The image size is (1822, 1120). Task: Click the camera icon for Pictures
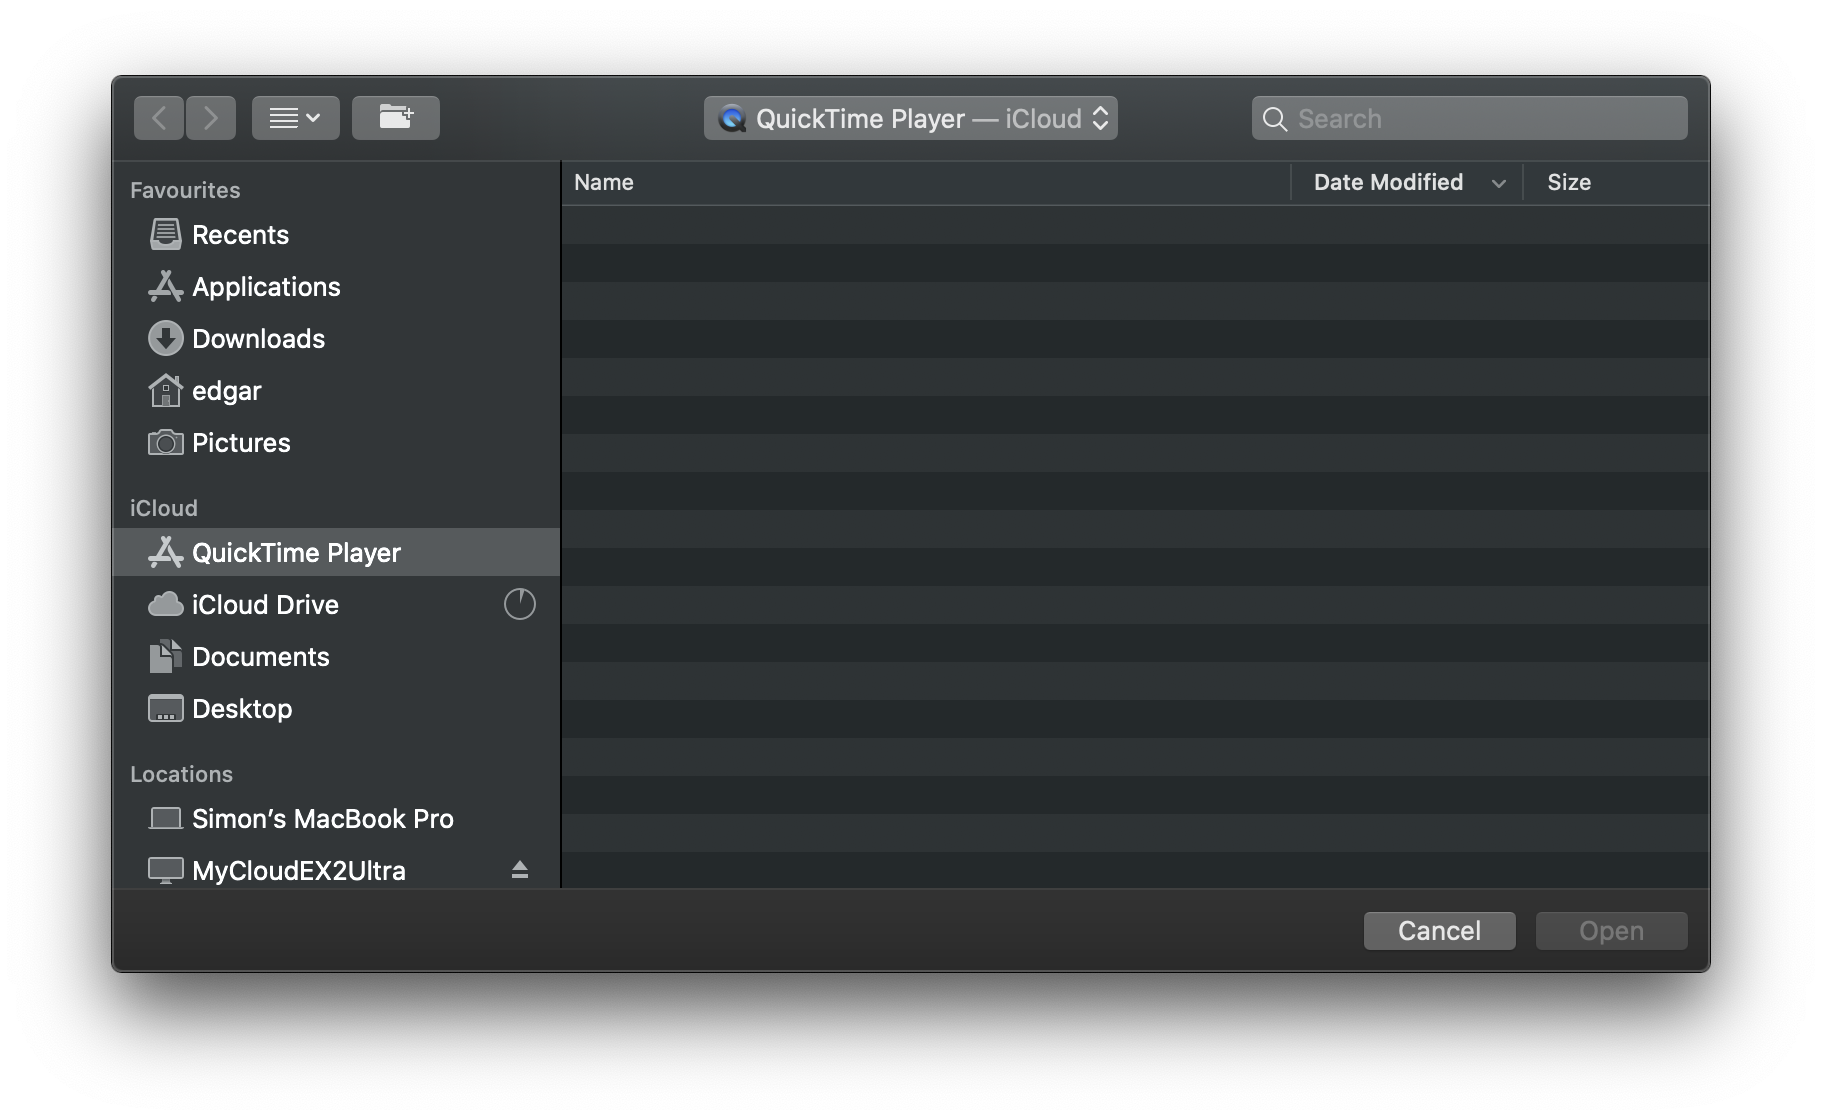[x=166, y=442]
